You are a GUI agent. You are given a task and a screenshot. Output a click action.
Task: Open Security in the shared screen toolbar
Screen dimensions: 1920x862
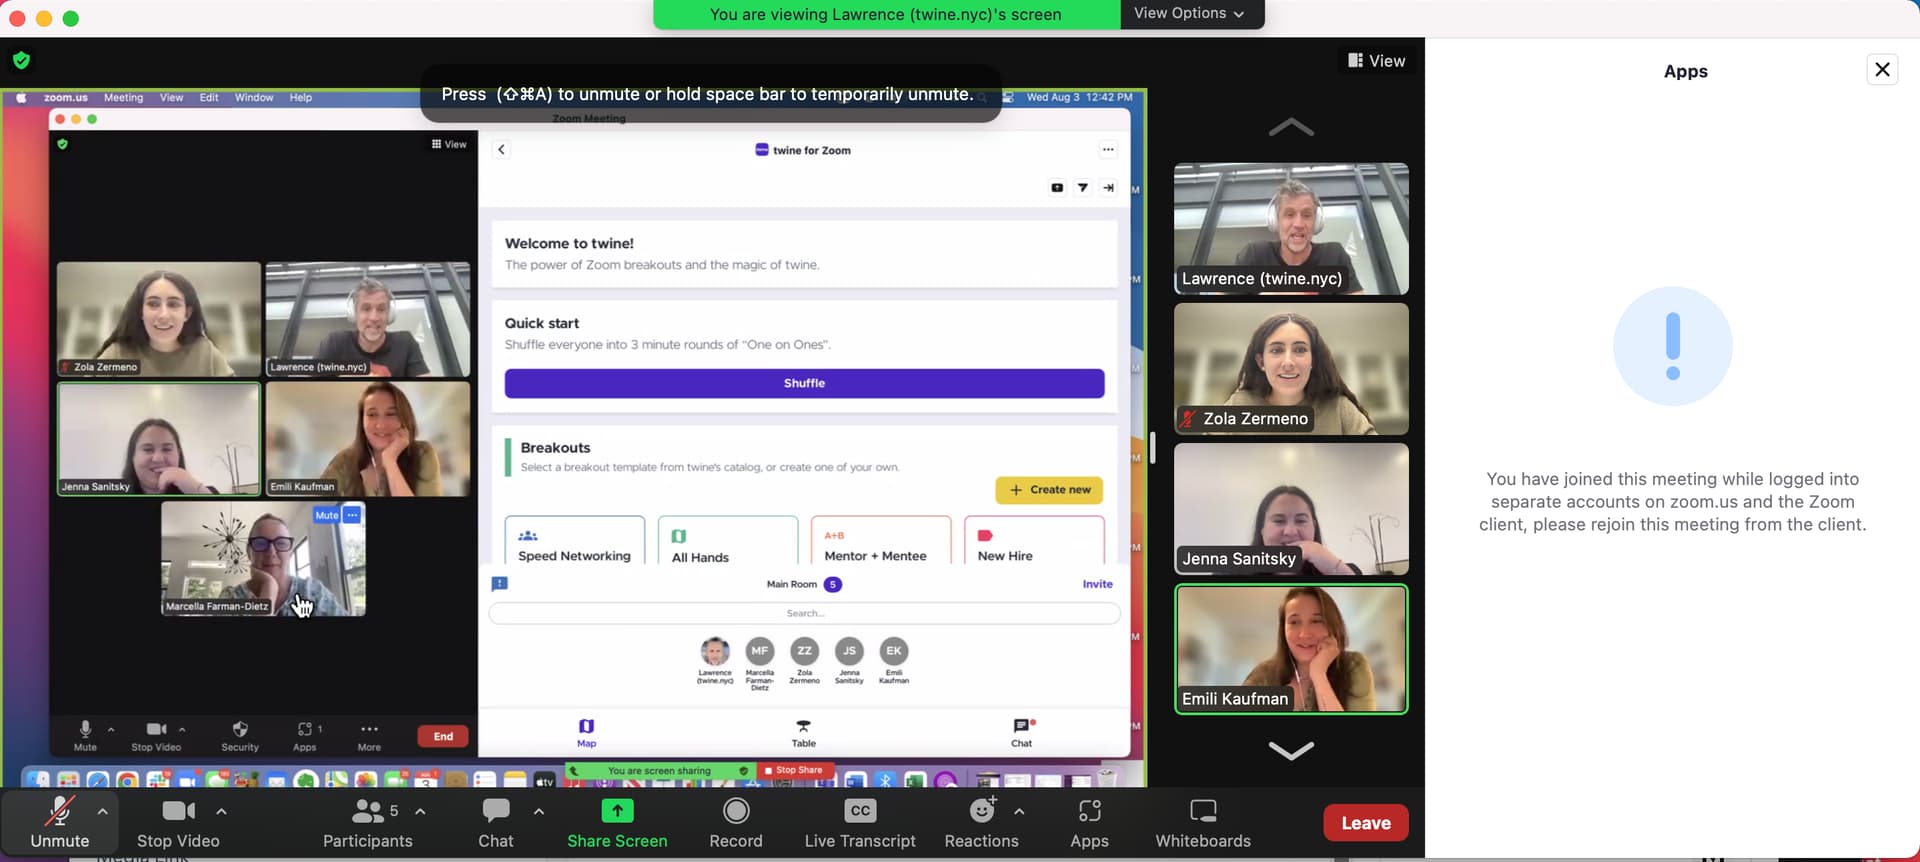[240, 735]
